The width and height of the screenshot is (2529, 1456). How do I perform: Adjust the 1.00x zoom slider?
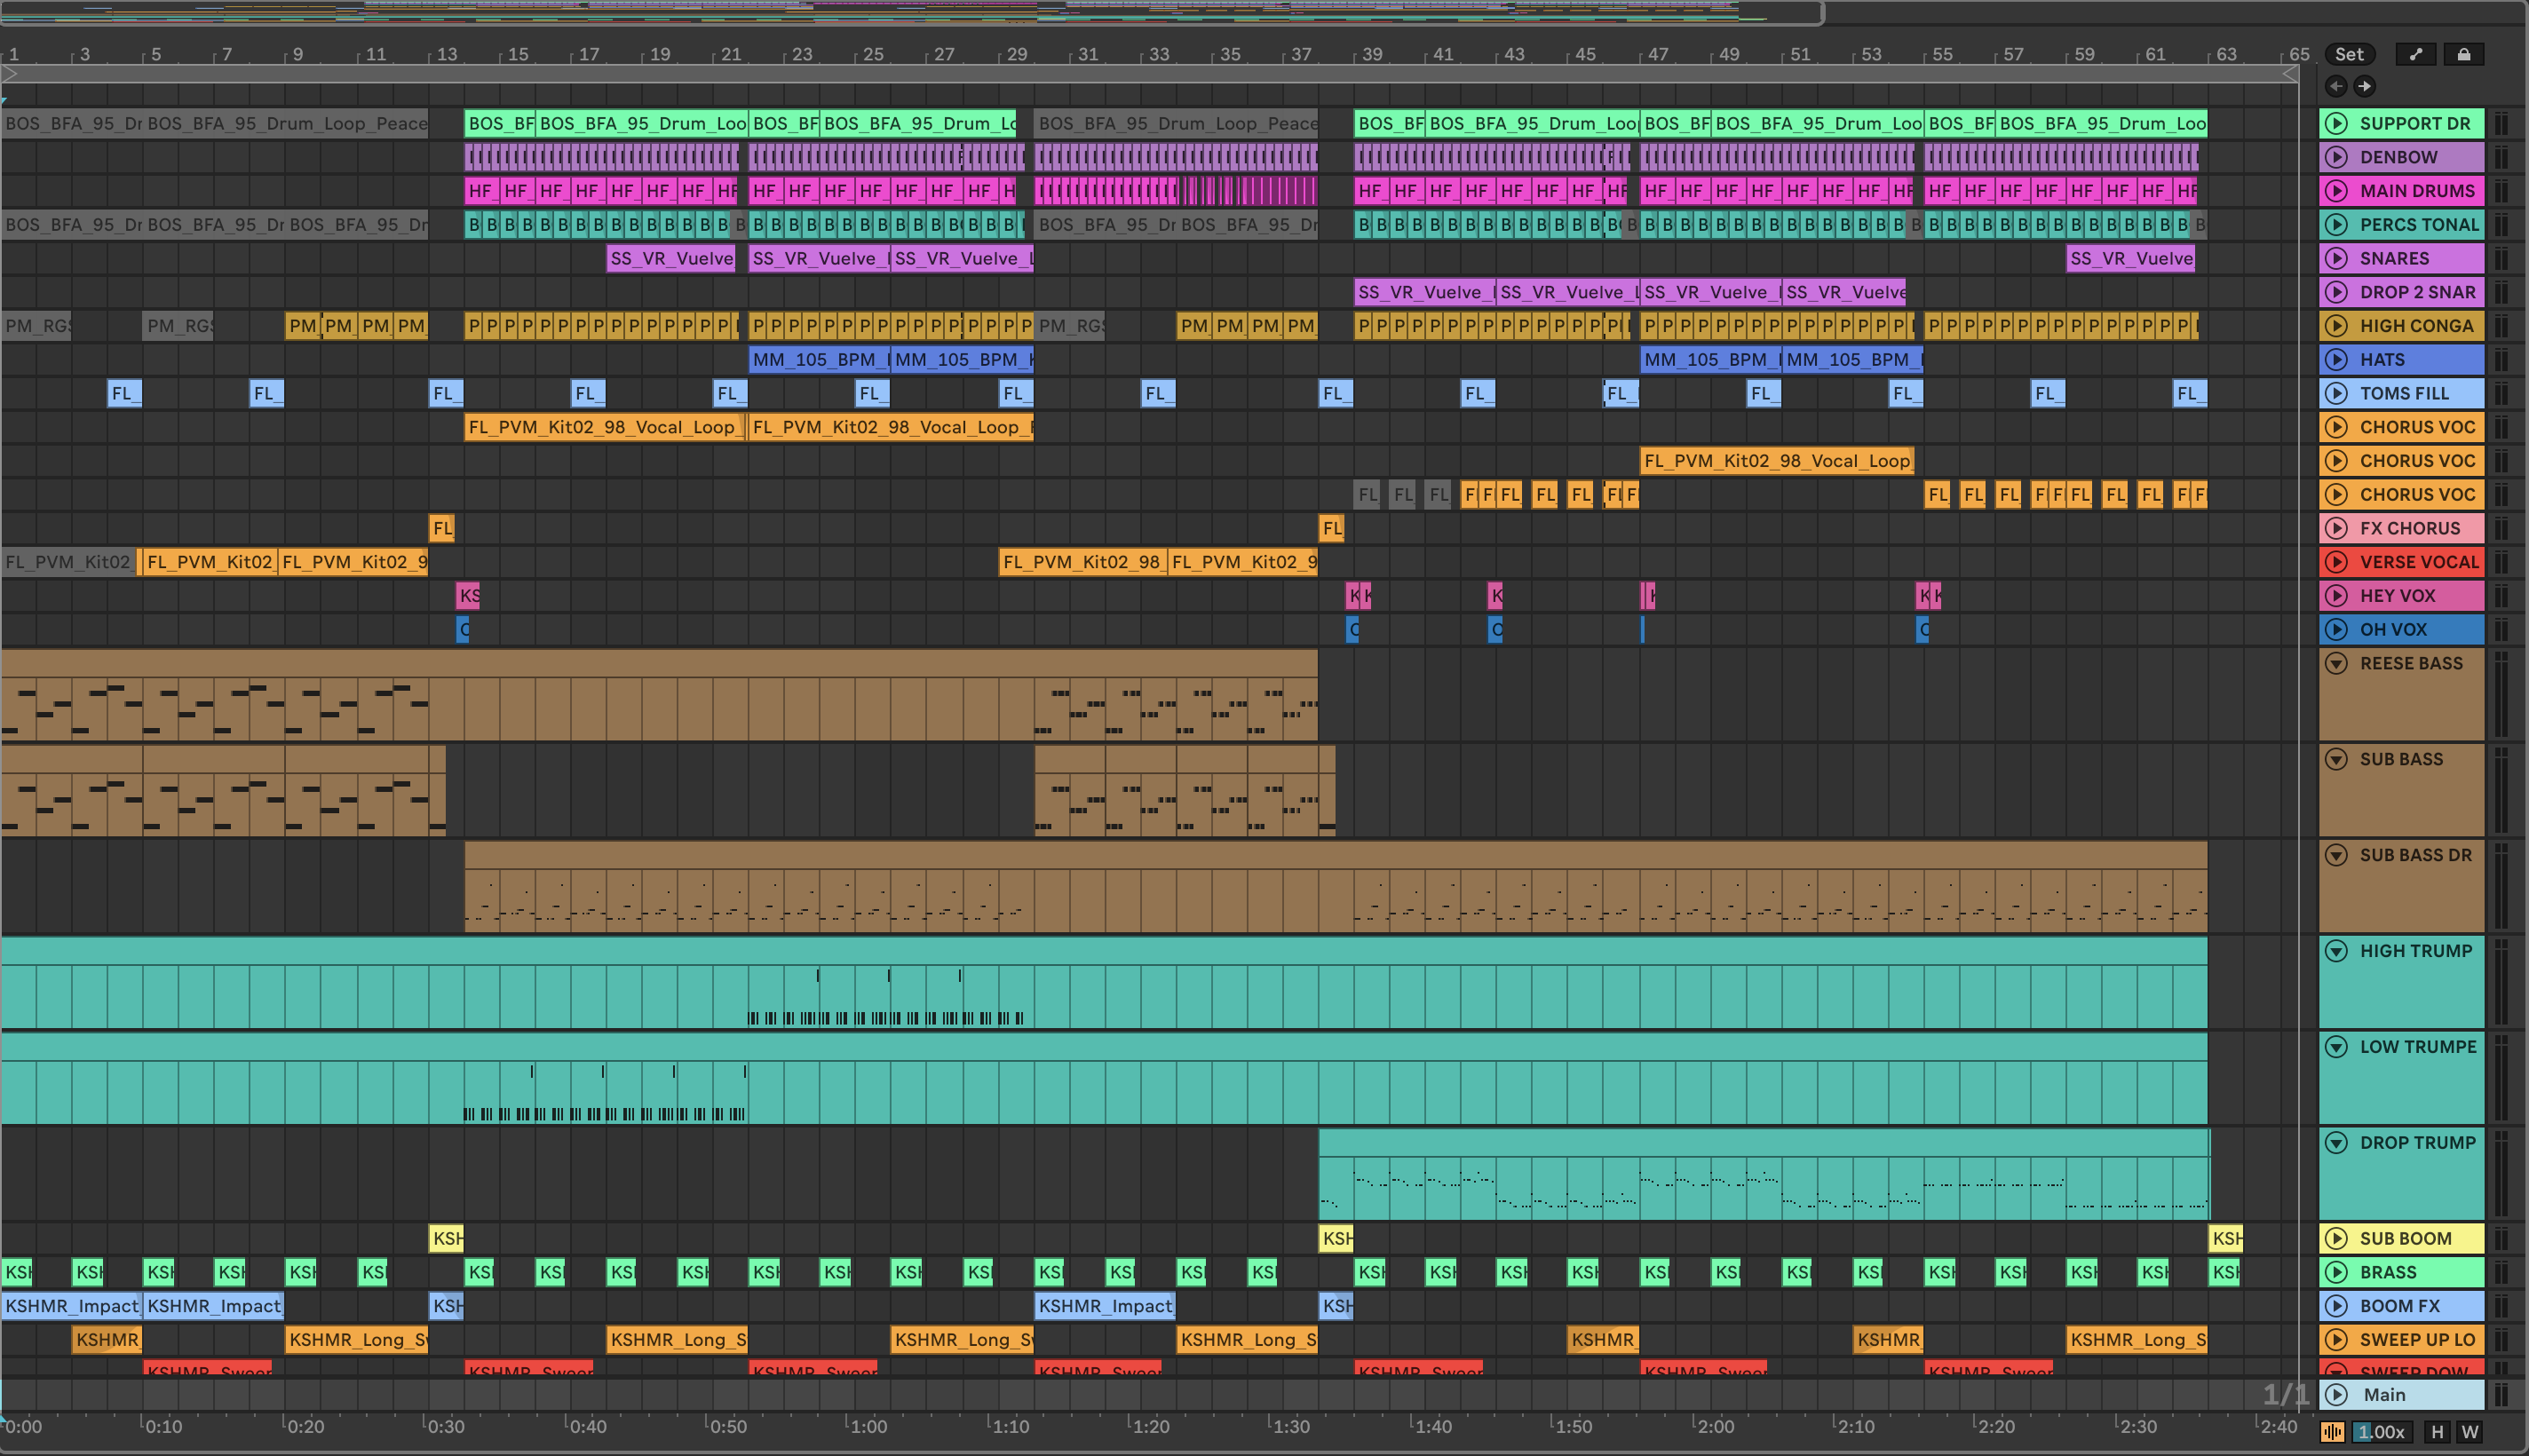coord(2381,1432)
